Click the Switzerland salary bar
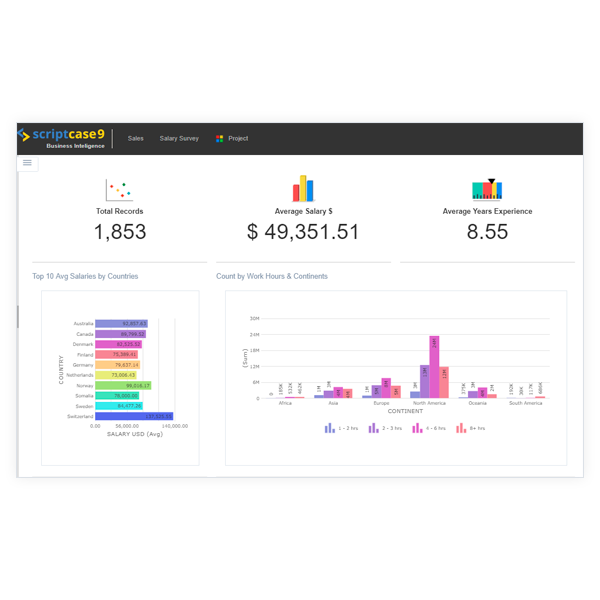Image resolution: width=600 pixels, height=600 pixels. (x=134, y=416)
